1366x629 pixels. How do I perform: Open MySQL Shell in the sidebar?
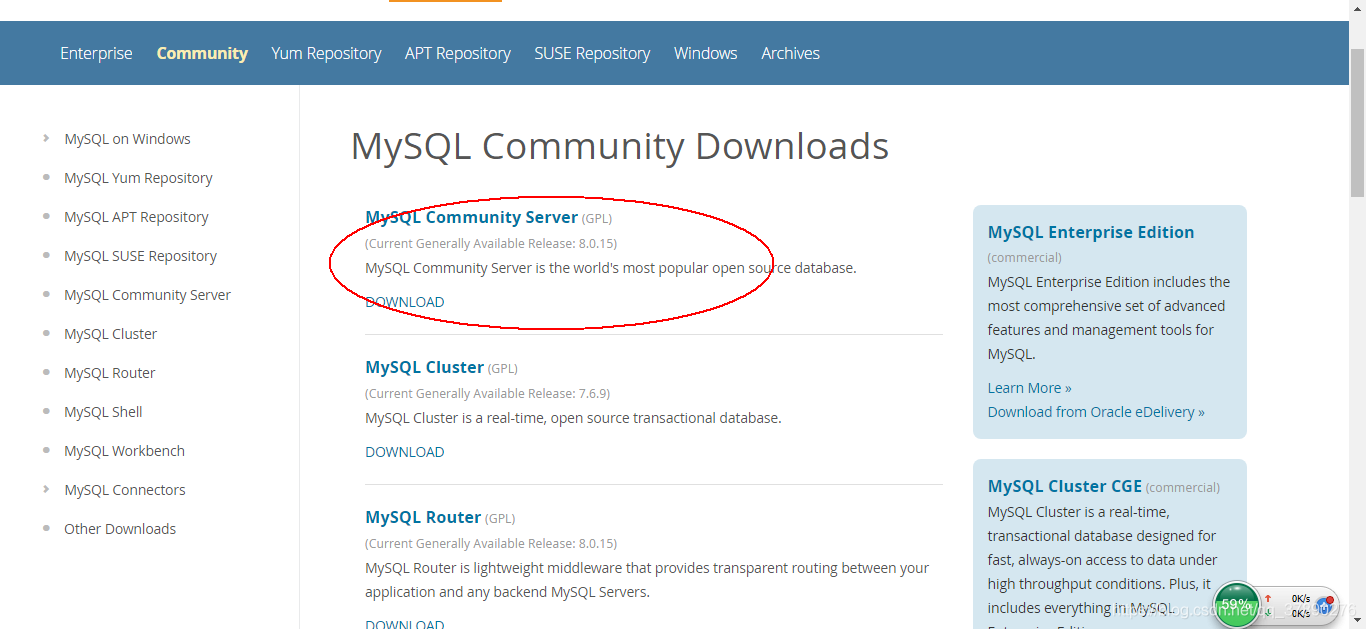[103, 412]
